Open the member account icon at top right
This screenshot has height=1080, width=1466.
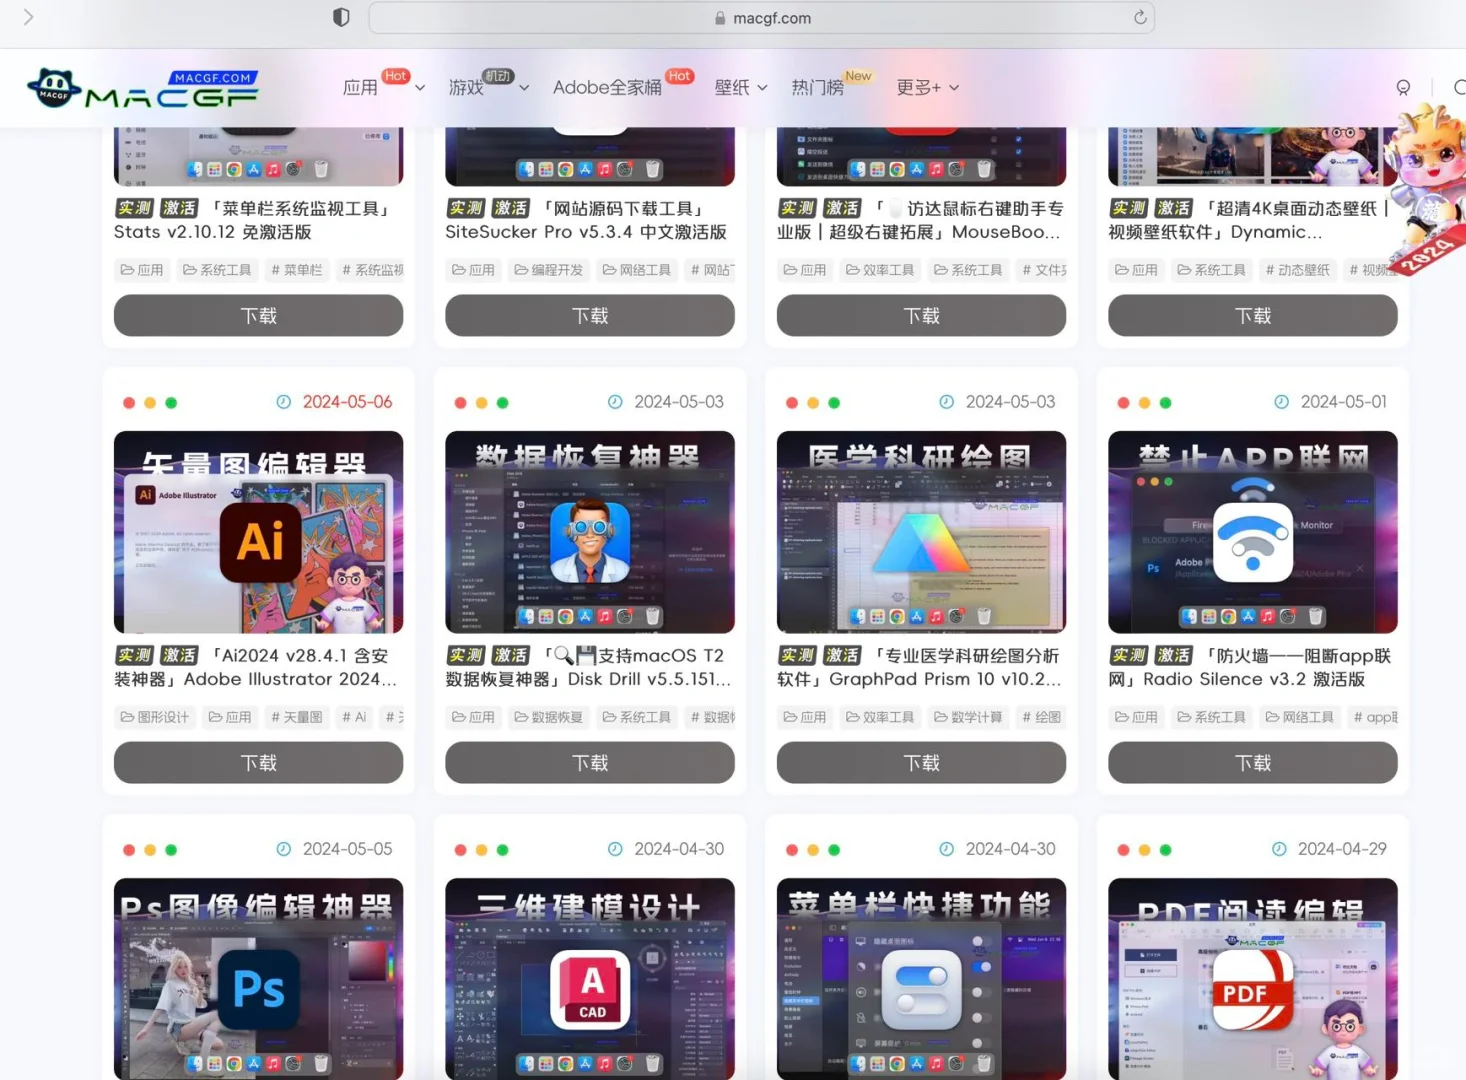tap(1403, 88)
